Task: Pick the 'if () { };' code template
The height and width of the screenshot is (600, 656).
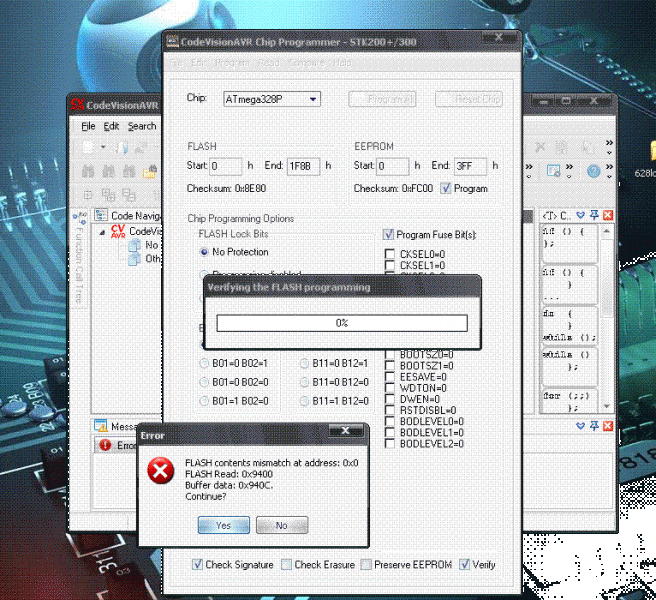Action: pyautogui.click(x=569, y=244)
